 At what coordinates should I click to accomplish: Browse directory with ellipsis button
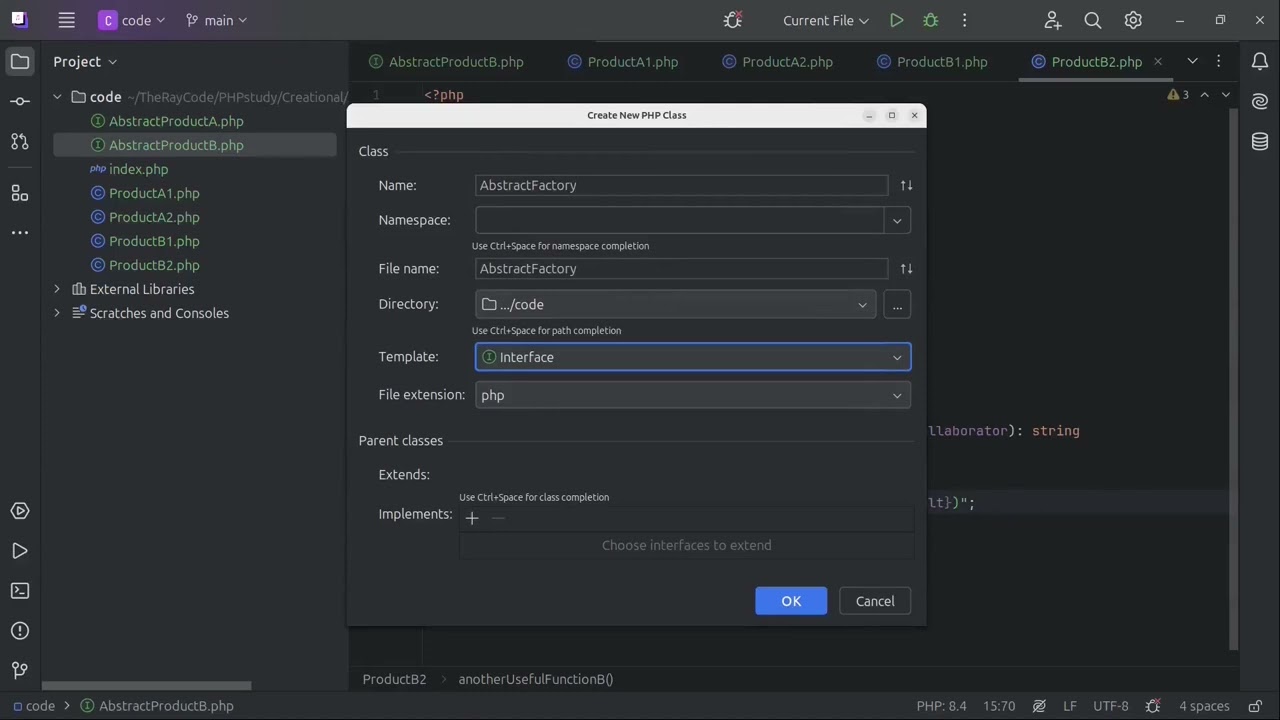[897, 305]
